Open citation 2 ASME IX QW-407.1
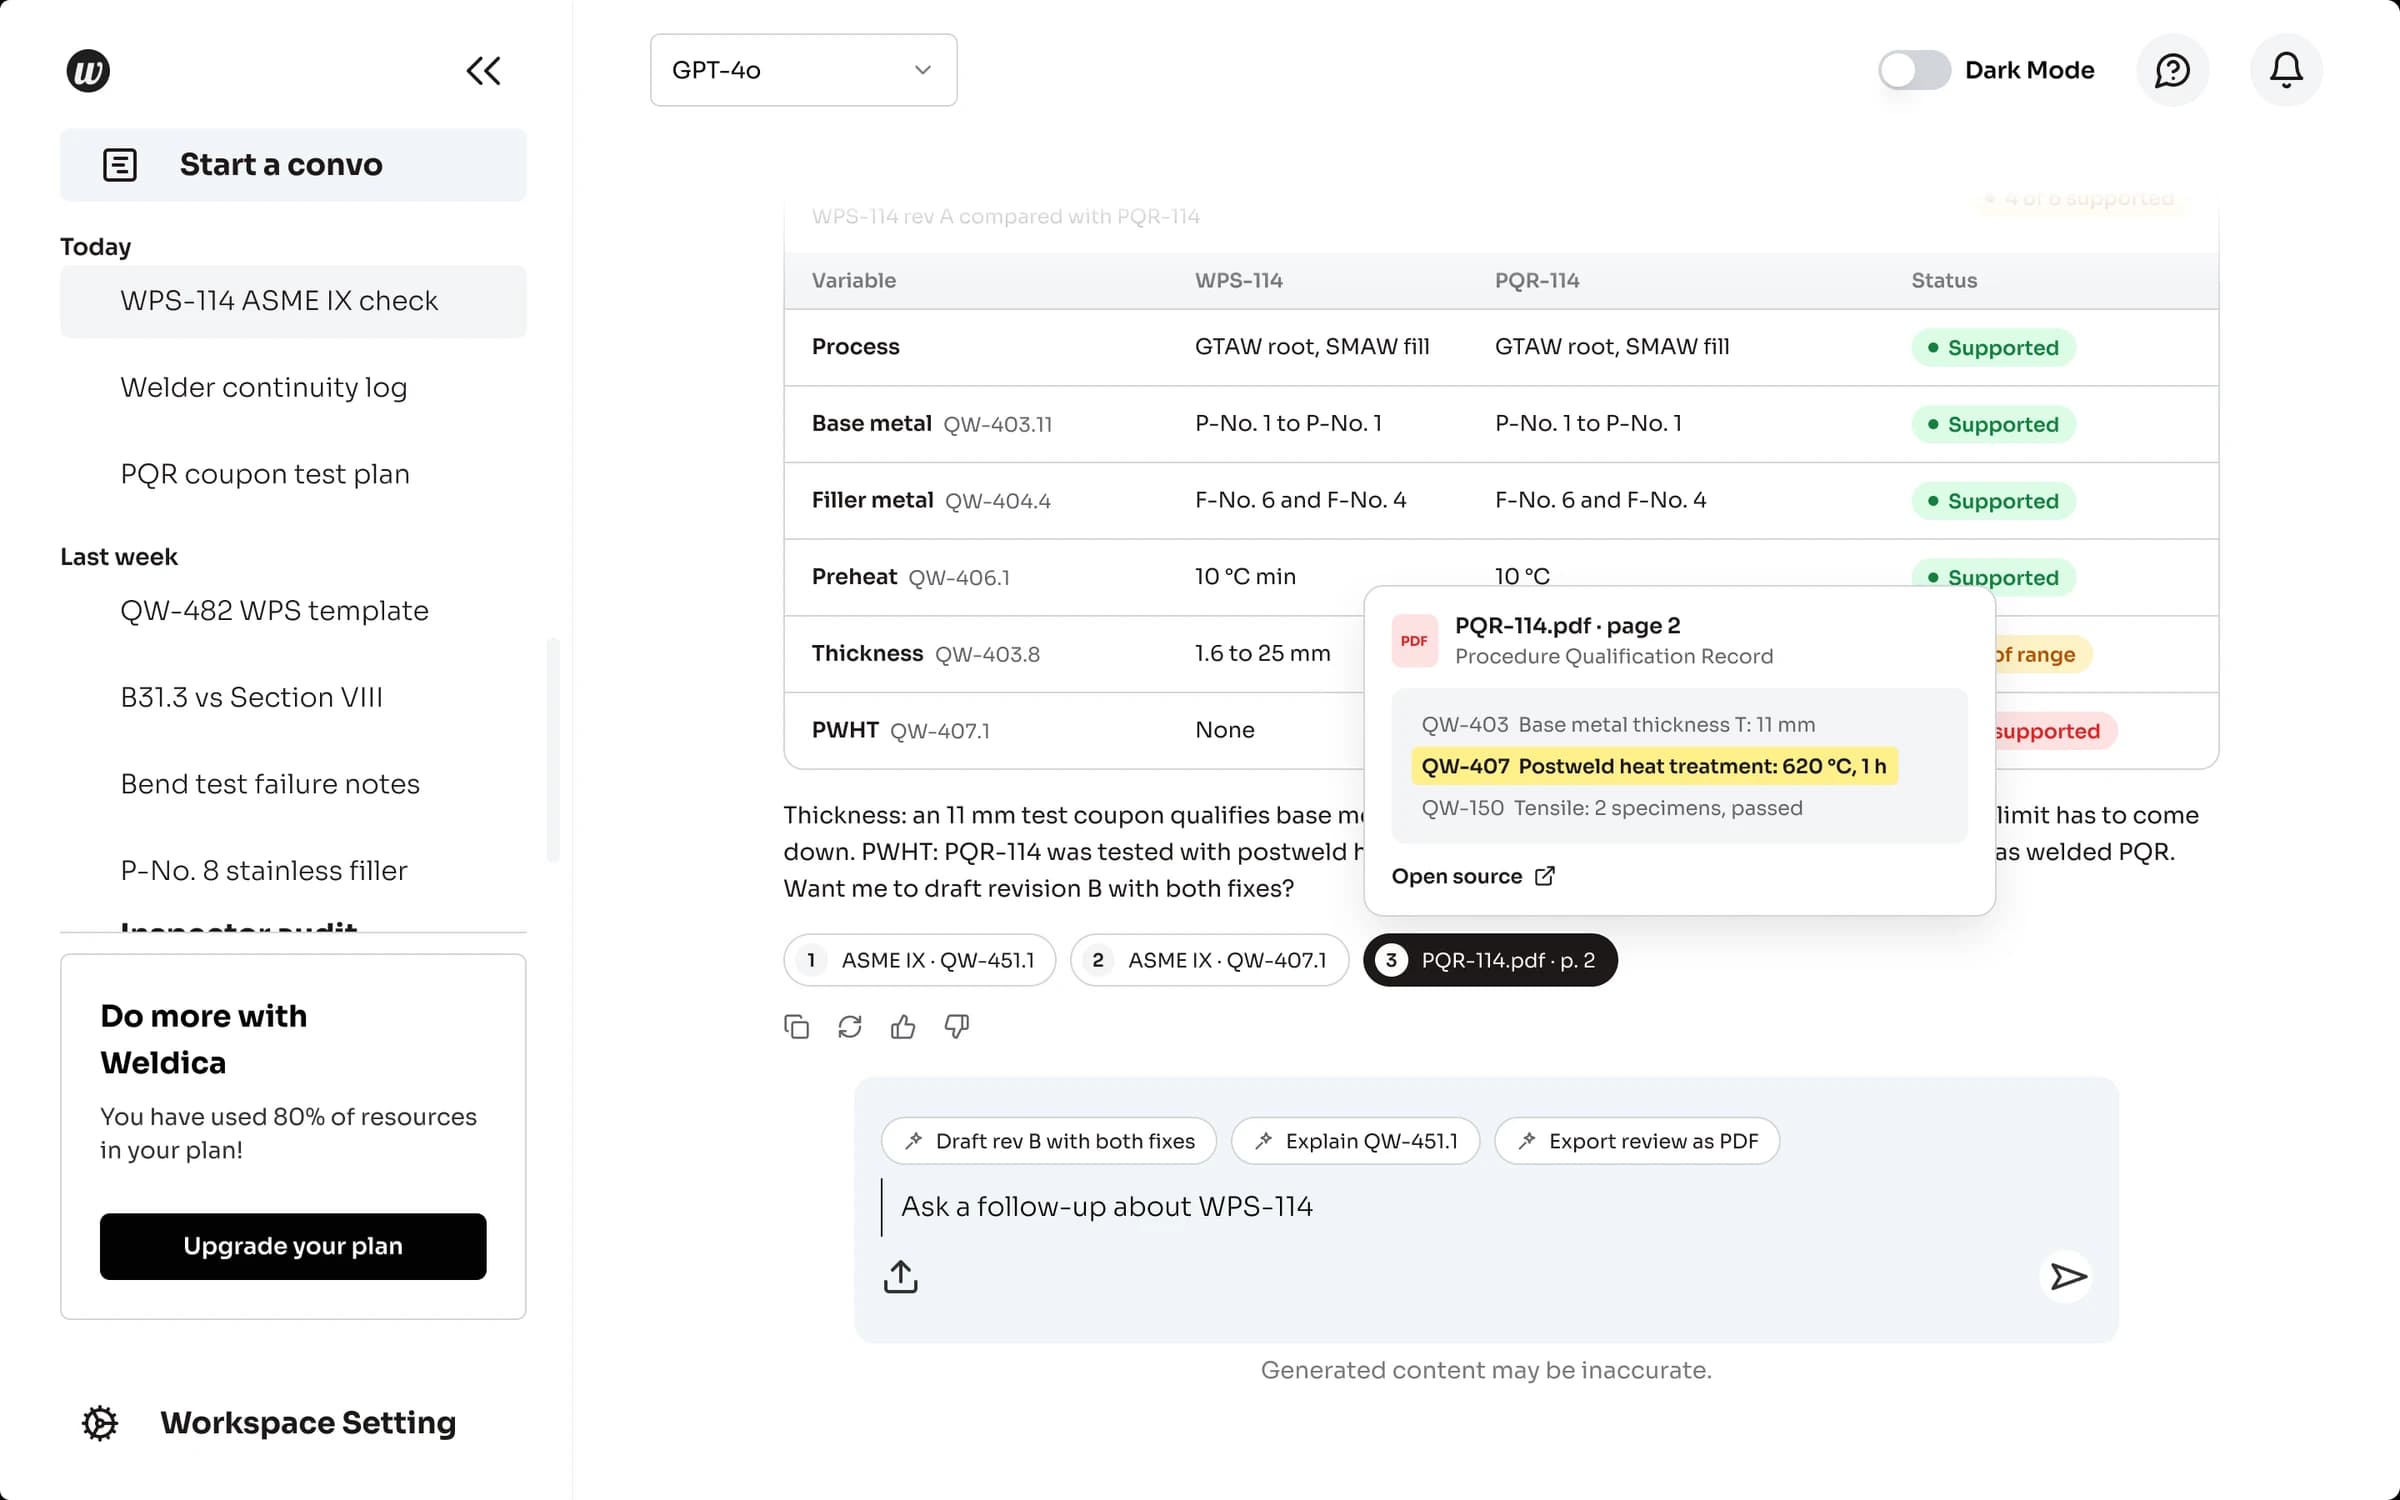Screen dimensions: 2400x1500 (1209, 960)
